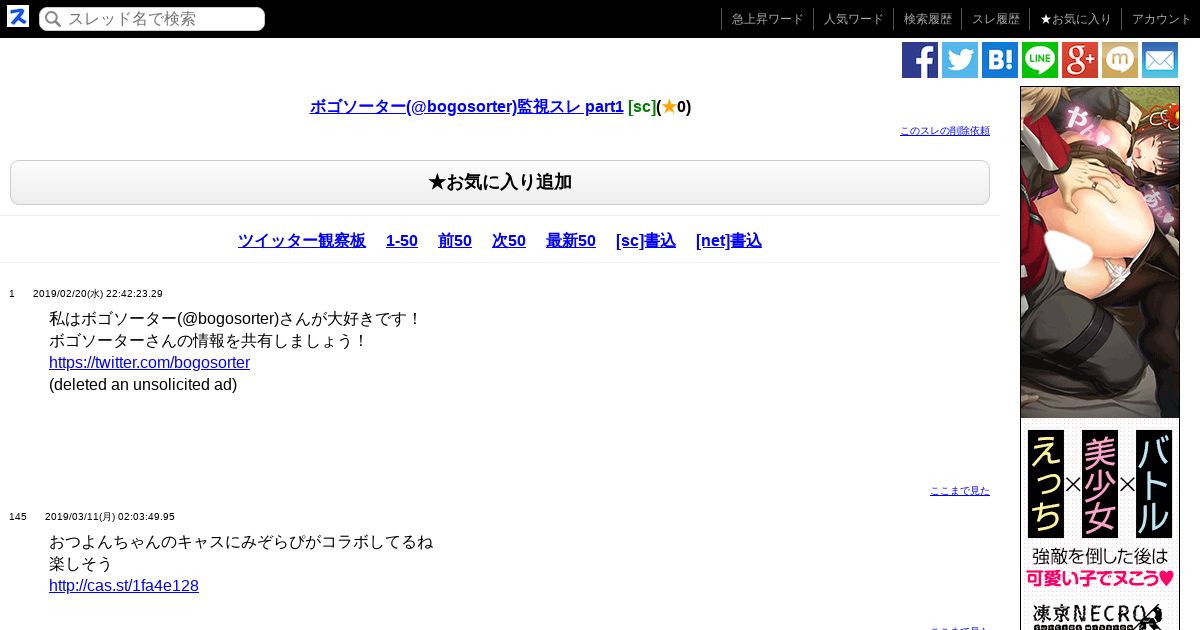Click post number 145

18,517
